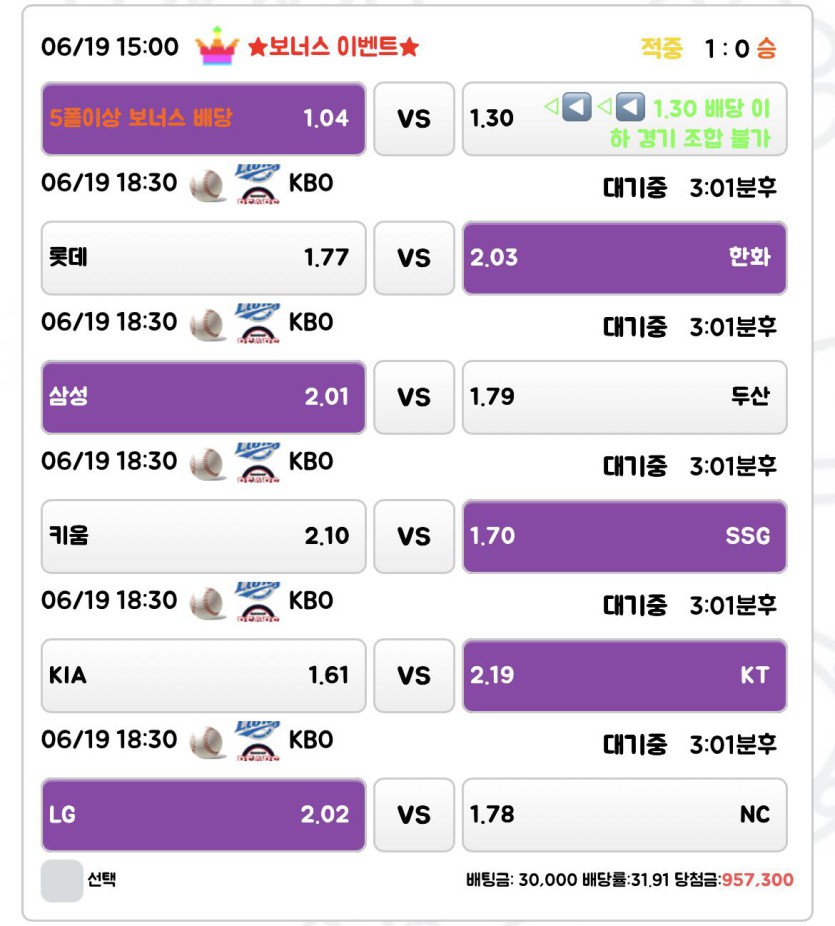
Task: Choose 두산 at odds 1.79
Action: [x=625, y=397]
